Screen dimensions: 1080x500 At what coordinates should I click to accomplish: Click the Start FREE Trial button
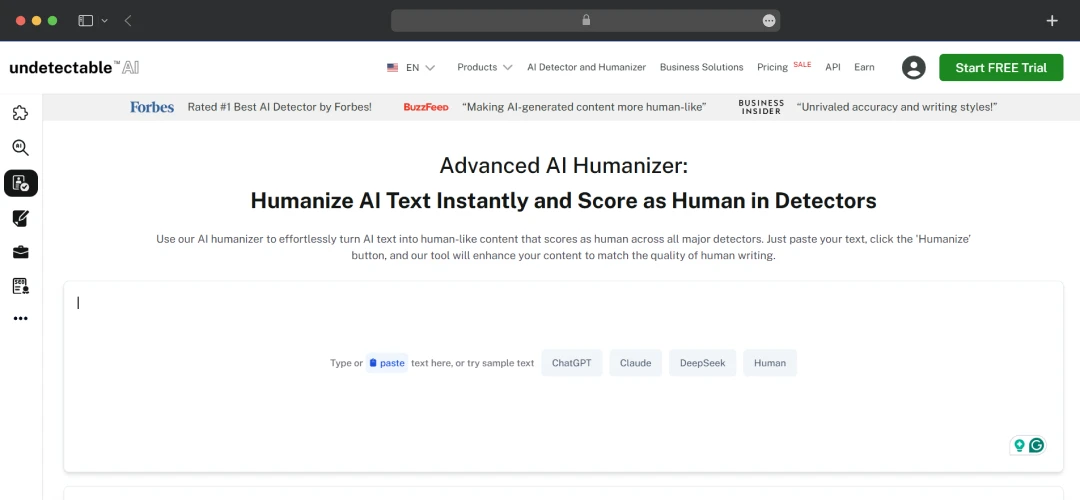[1001, 67]
